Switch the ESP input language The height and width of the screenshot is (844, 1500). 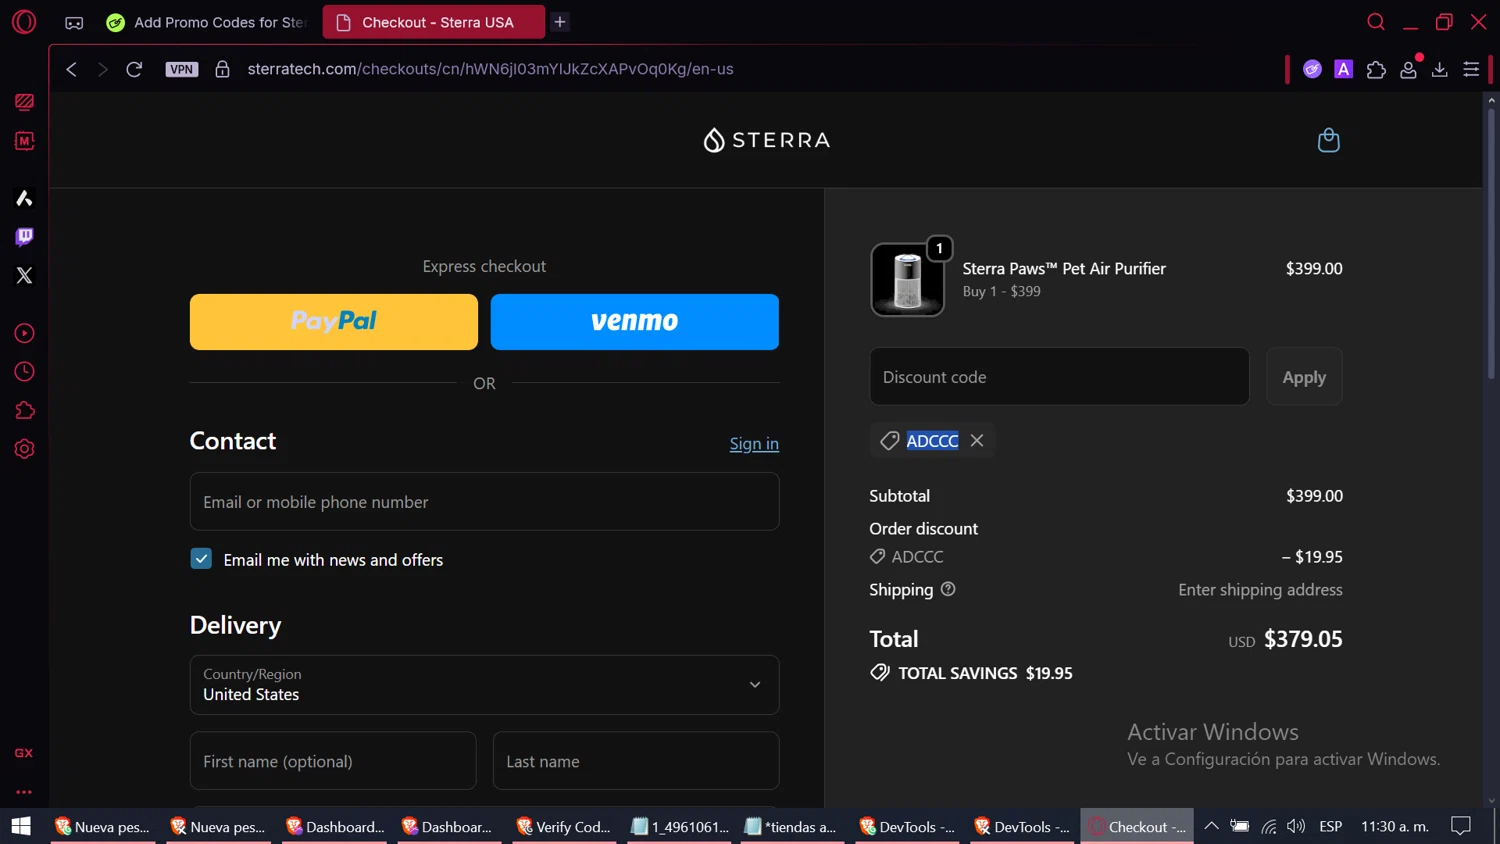(1331, 826)
